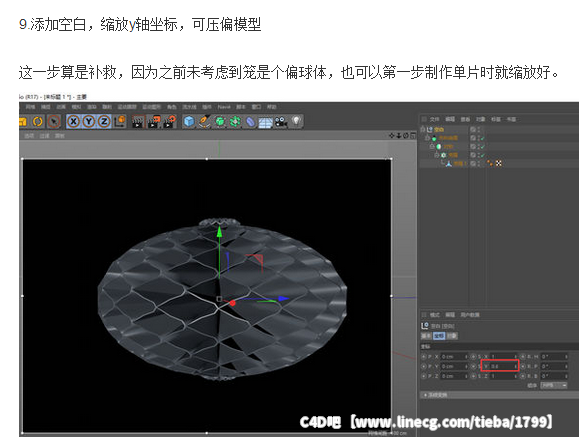Render to the Picture Viewer
The width and height of the screenshot is (586, 441).
[x=154, y=121]
